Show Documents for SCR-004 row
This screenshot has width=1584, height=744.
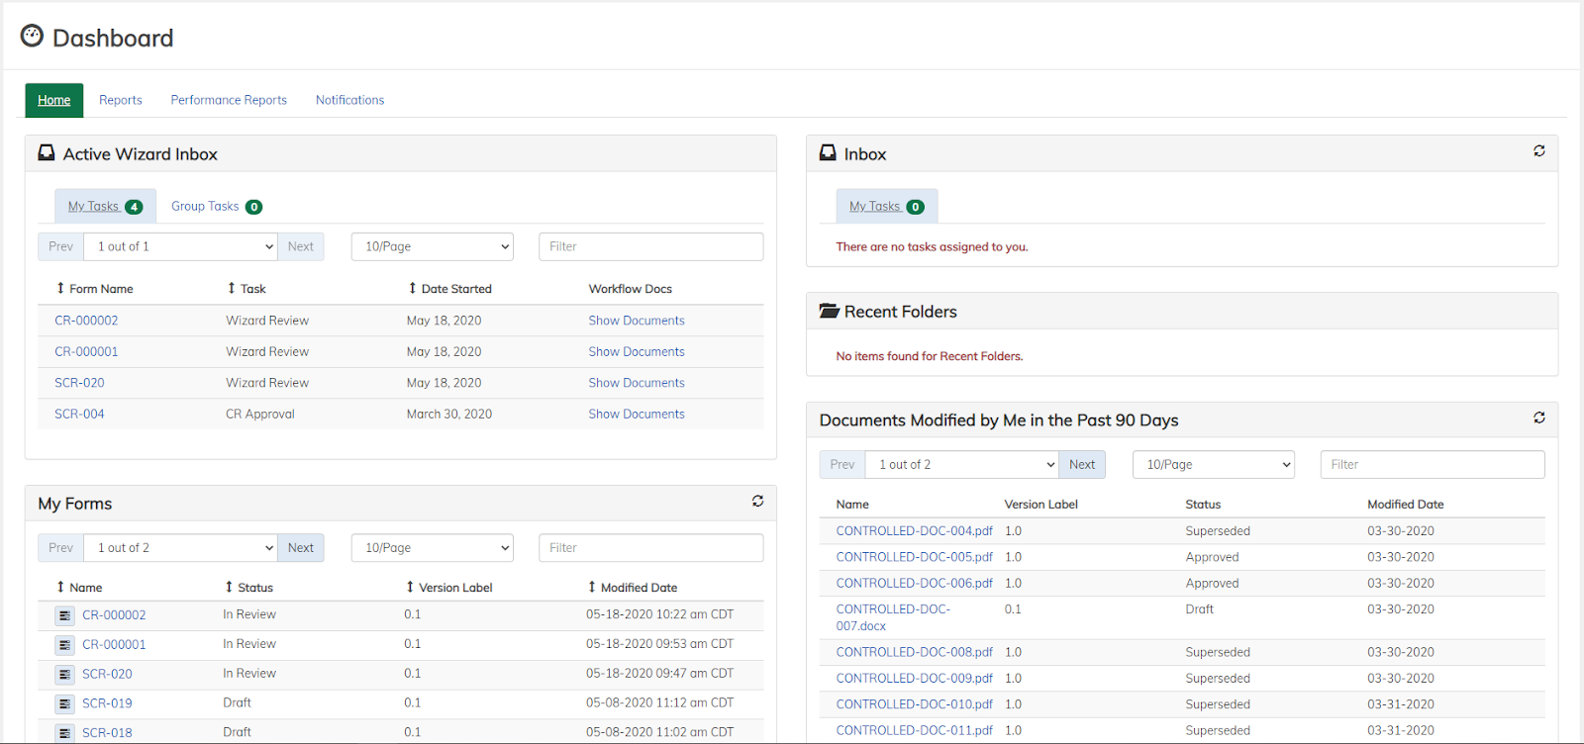(x=636, y=414)
